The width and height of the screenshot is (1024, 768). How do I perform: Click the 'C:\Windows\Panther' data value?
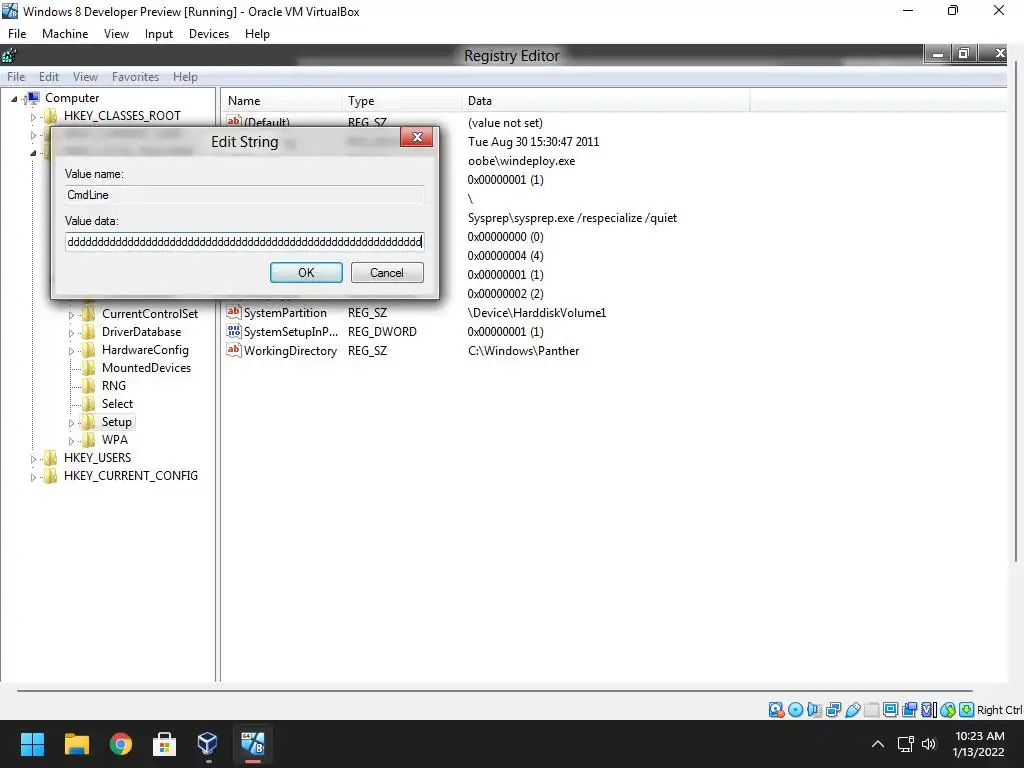click(523, 351)
